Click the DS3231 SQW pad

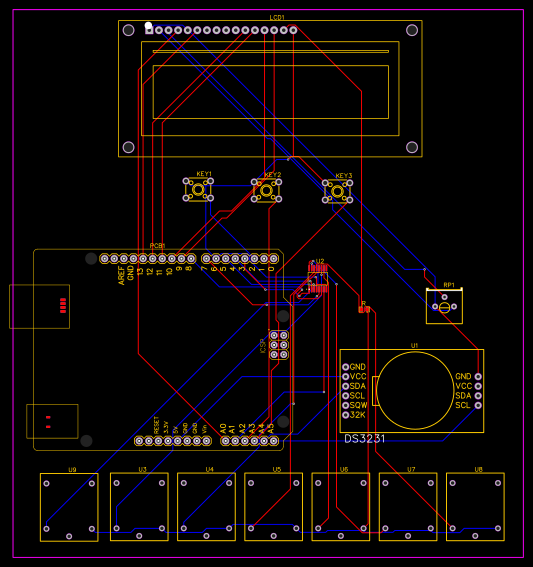(x=346, y=405)
